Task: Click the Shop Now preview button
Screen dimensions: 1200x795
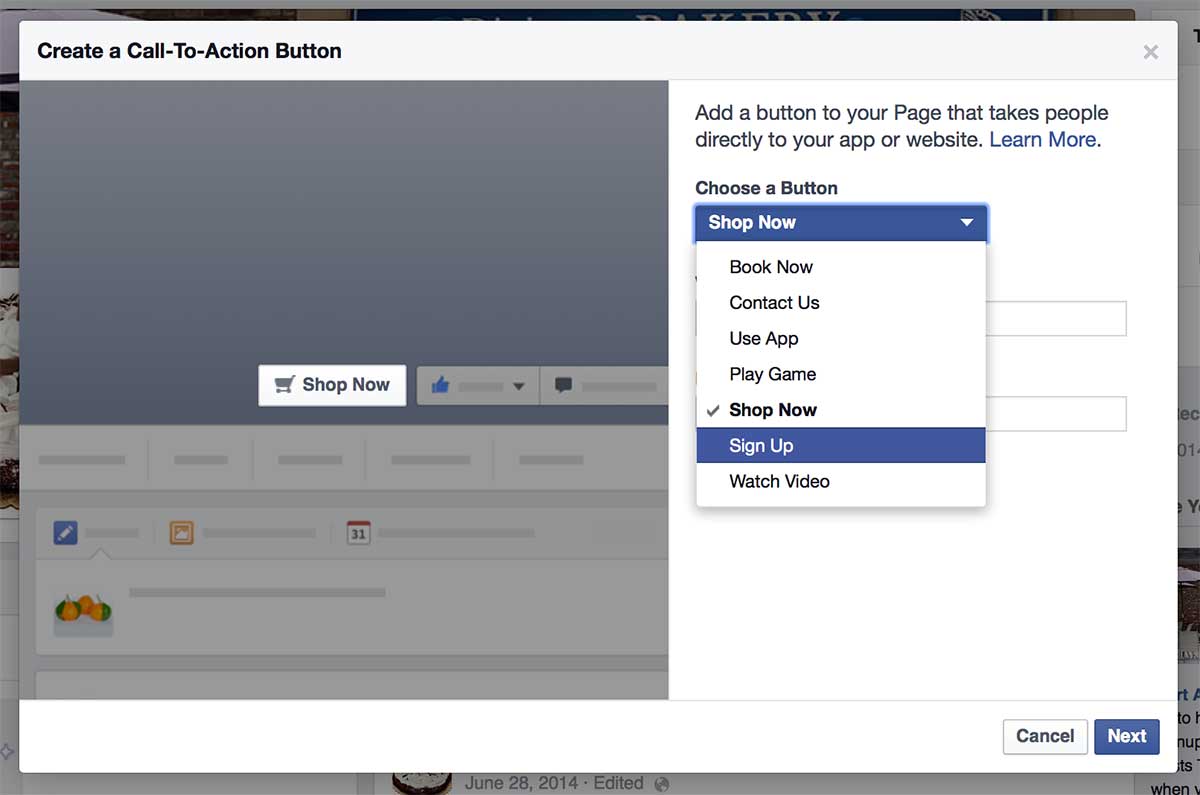Action: pyautogui.click(x=332, y=385)
